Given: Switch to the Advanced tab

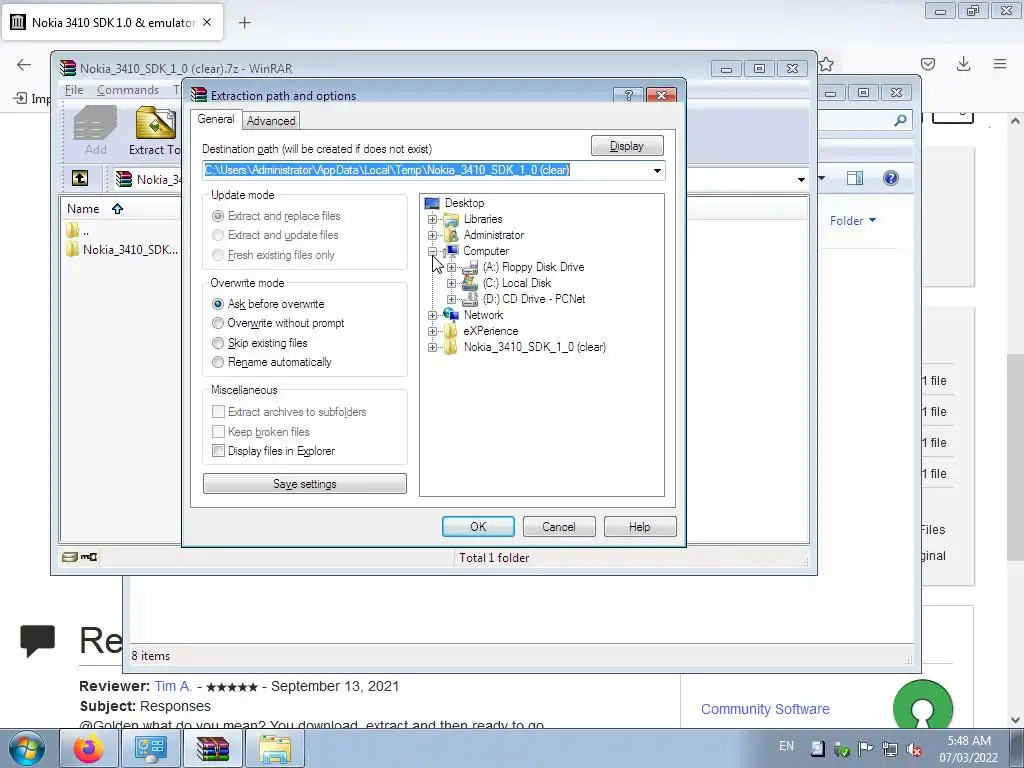Looking at the screenshot, I should click(270, 121).
